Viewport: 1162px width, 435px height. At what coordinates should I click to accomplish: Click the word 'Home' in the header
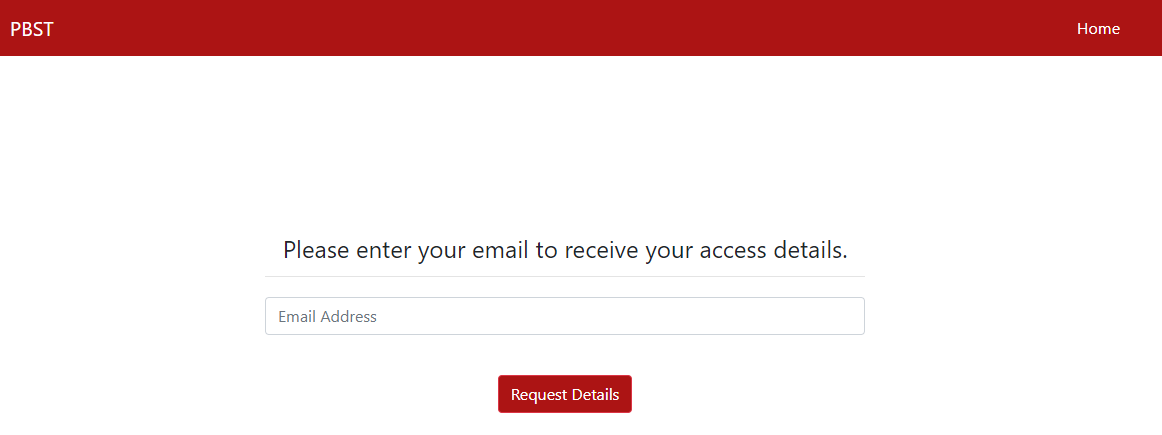[x=1098, y=28]
